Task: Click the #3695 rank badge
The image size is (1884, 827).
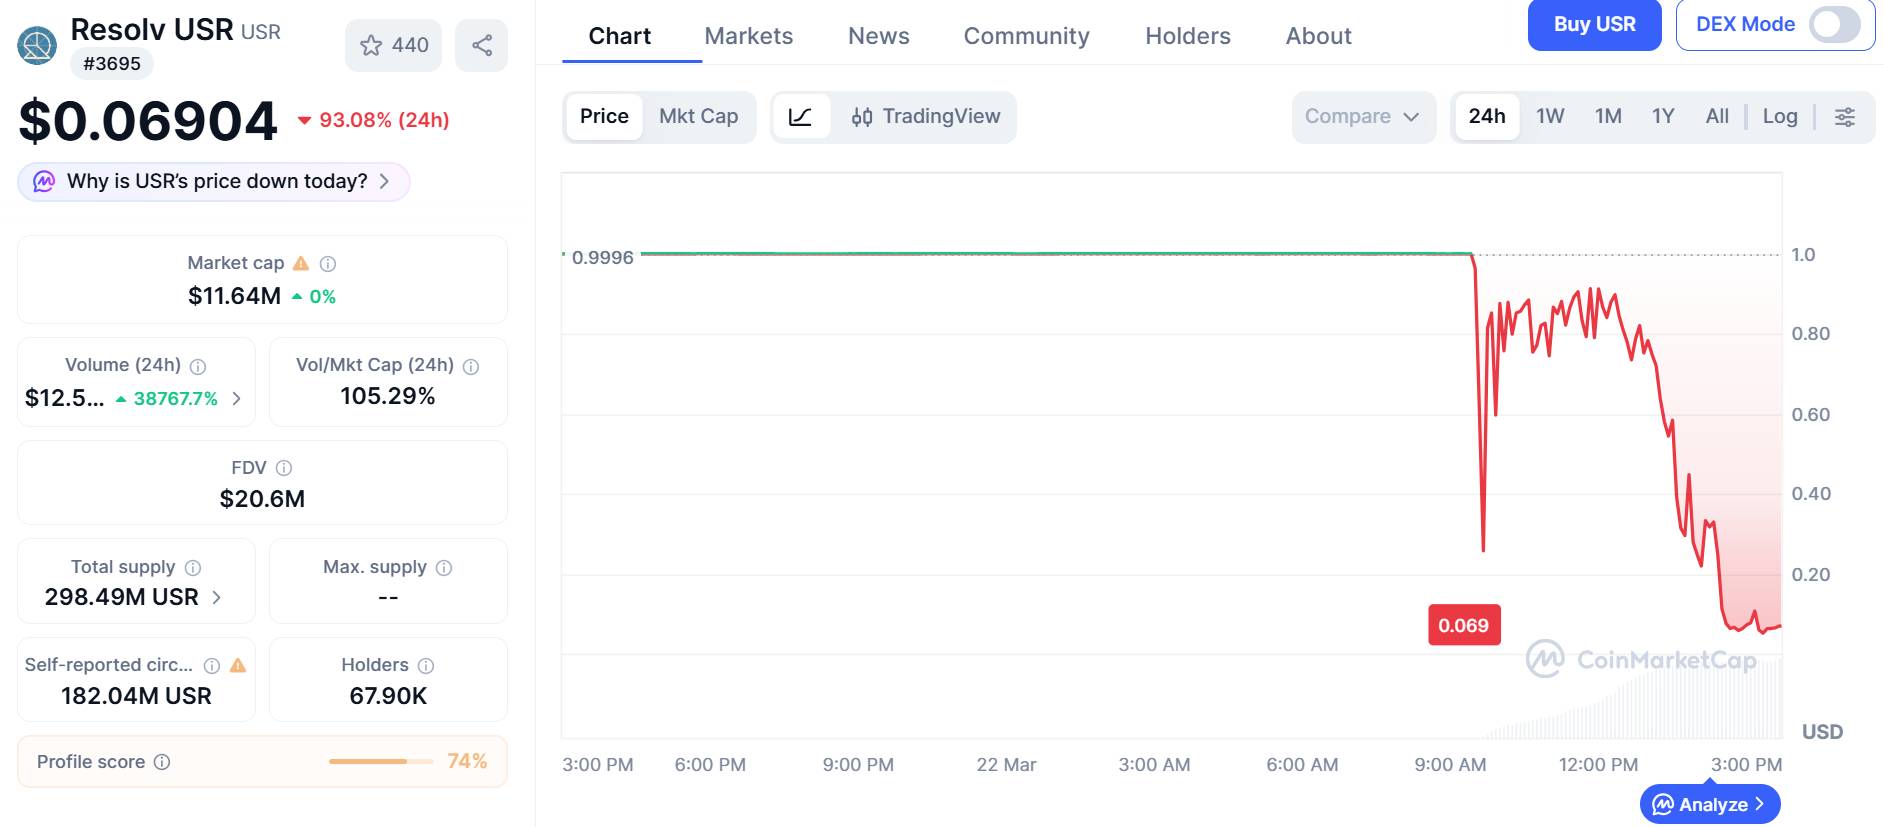Action: [x=112, y=64]
